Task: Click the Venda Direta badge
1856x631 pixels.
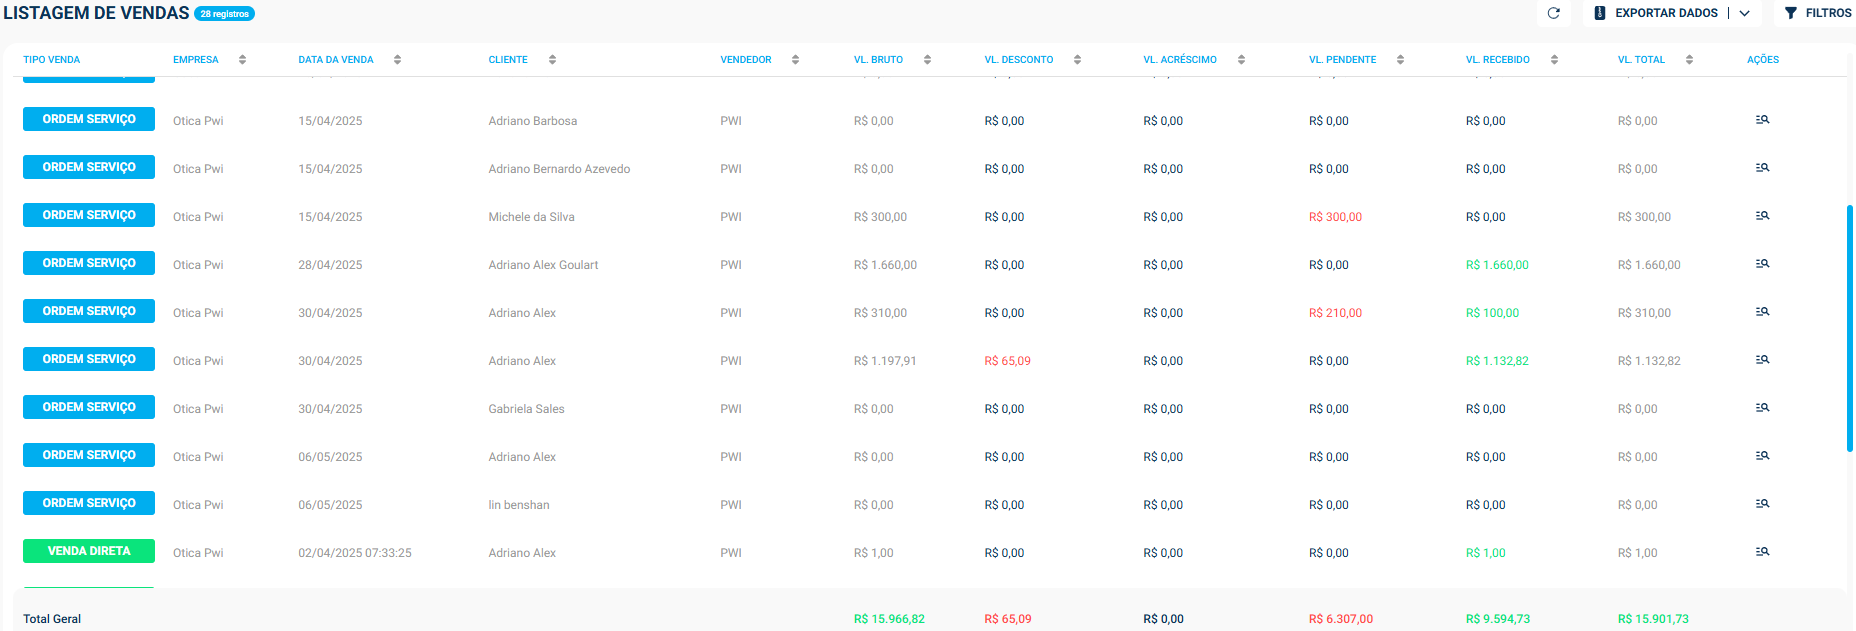Action: 89,551
